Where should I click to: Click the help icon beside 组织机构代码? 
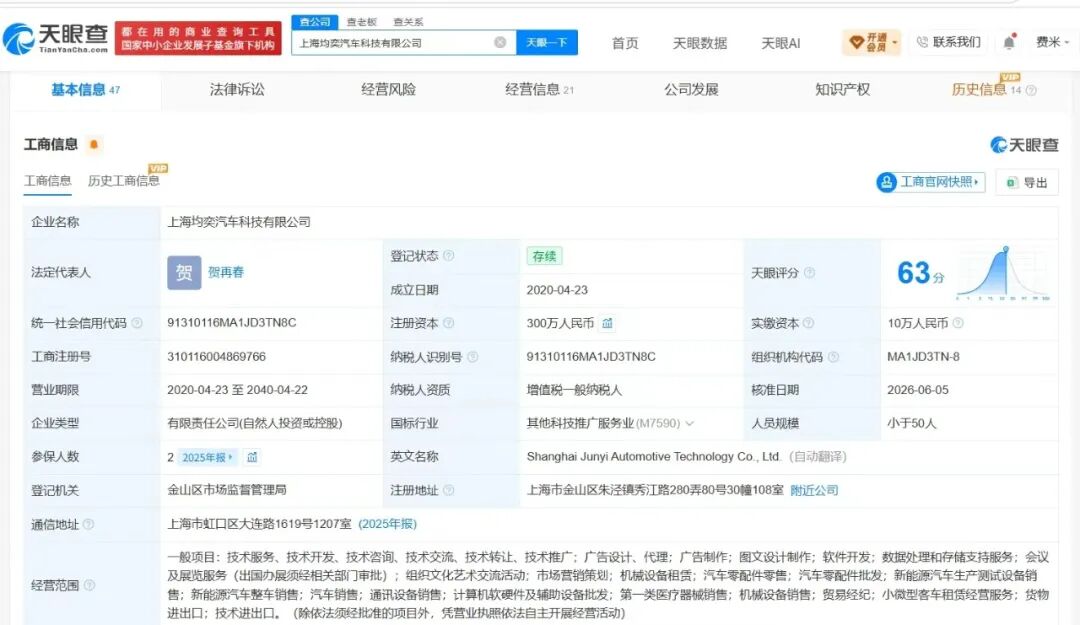(833, 356)
